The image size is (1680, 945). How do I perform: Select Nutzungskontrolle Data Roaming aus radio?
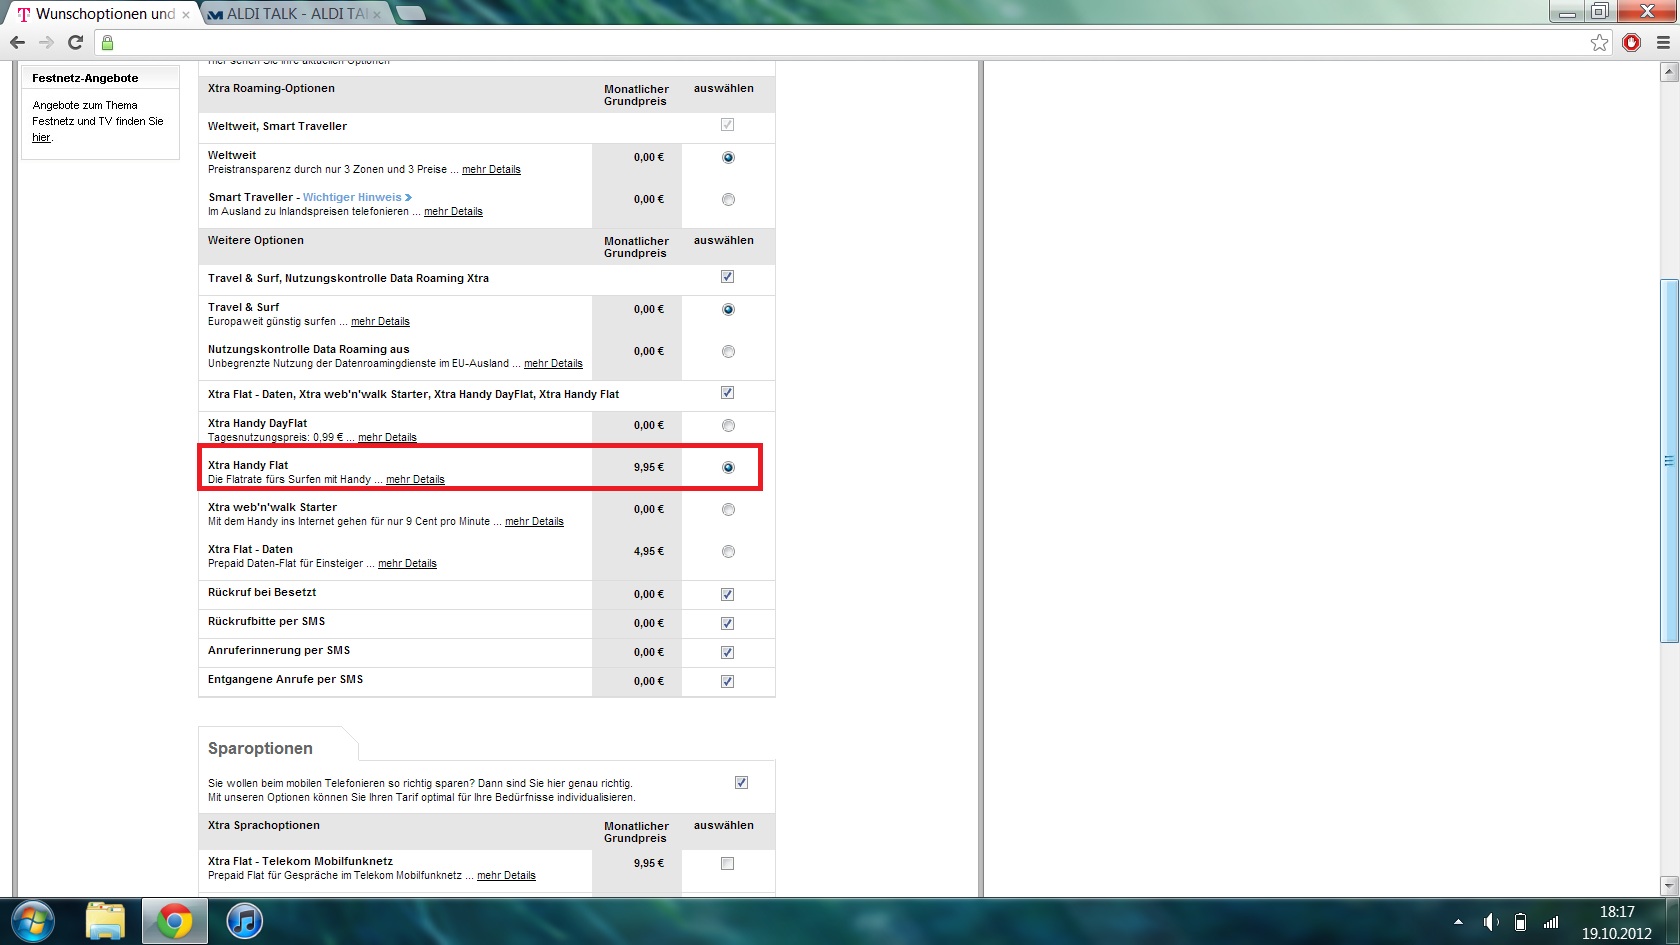click(x=728, y=351)
